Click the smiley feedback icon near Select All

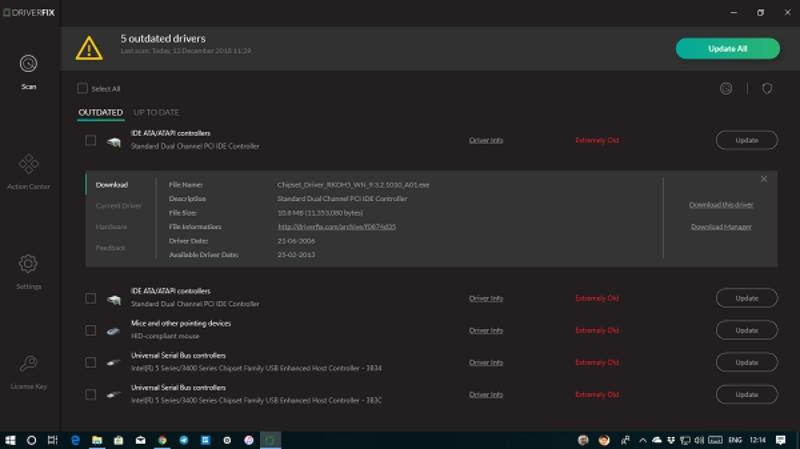point(726,89)
